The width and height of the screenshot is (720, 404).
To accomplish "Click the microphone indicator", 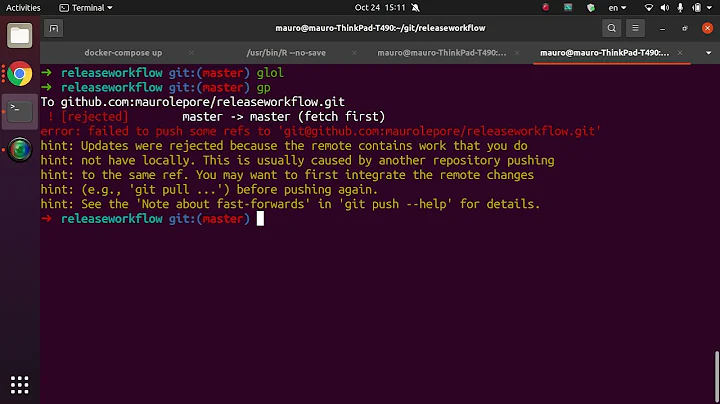I will tap(680, 8).
